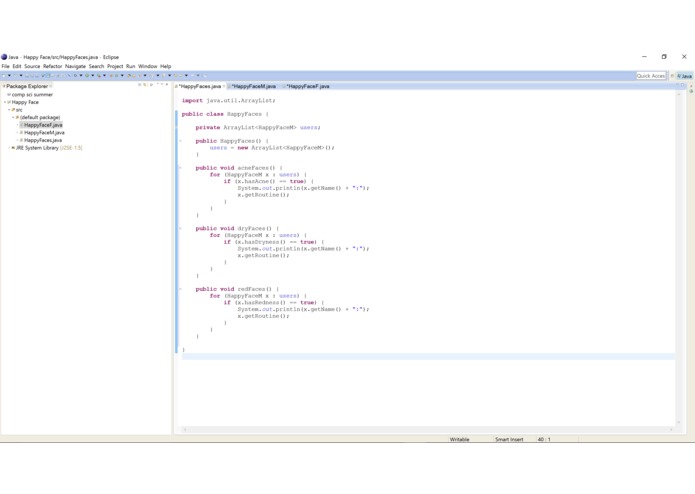Click the 40 : 1 cursor position
Viewport: 695px width, 494px height.
pos(544,439)
